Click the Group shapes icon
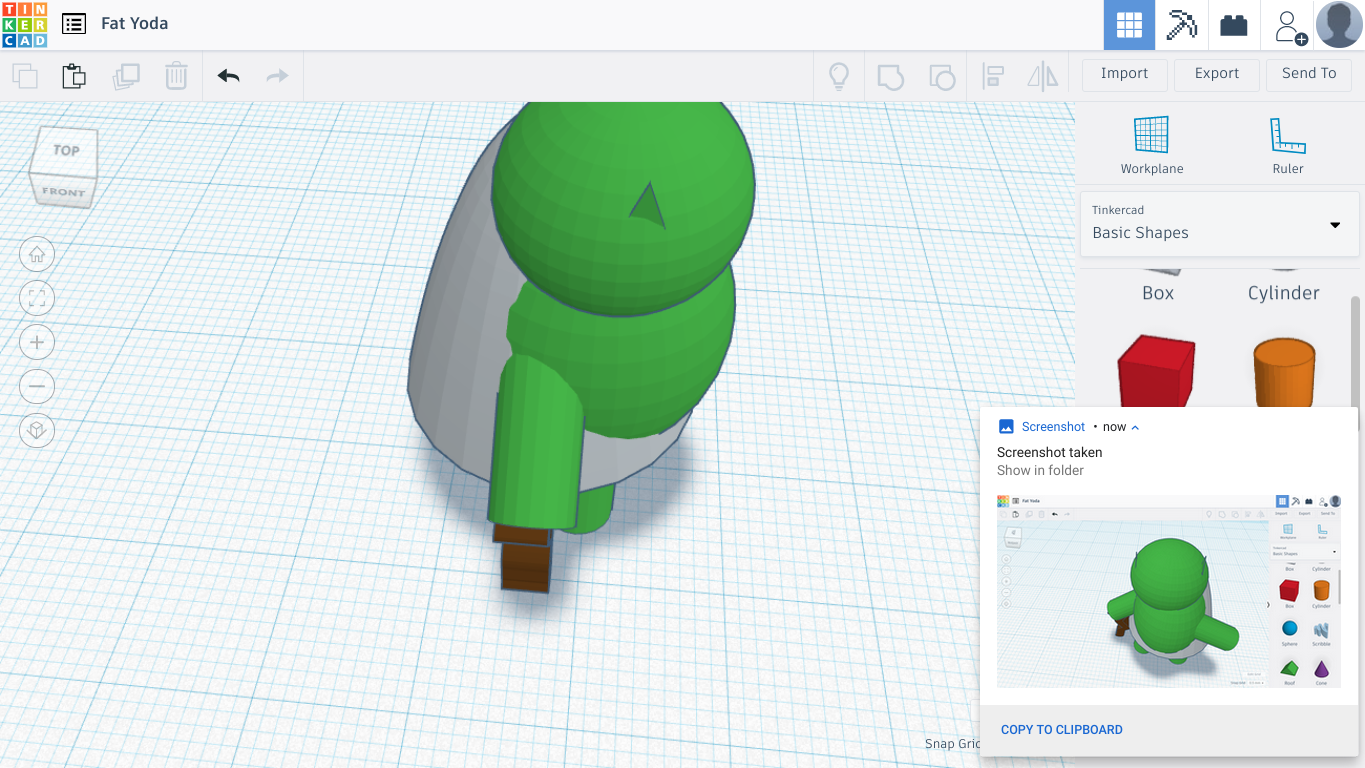Screen dimensions: 1365x768 point(890,76)
